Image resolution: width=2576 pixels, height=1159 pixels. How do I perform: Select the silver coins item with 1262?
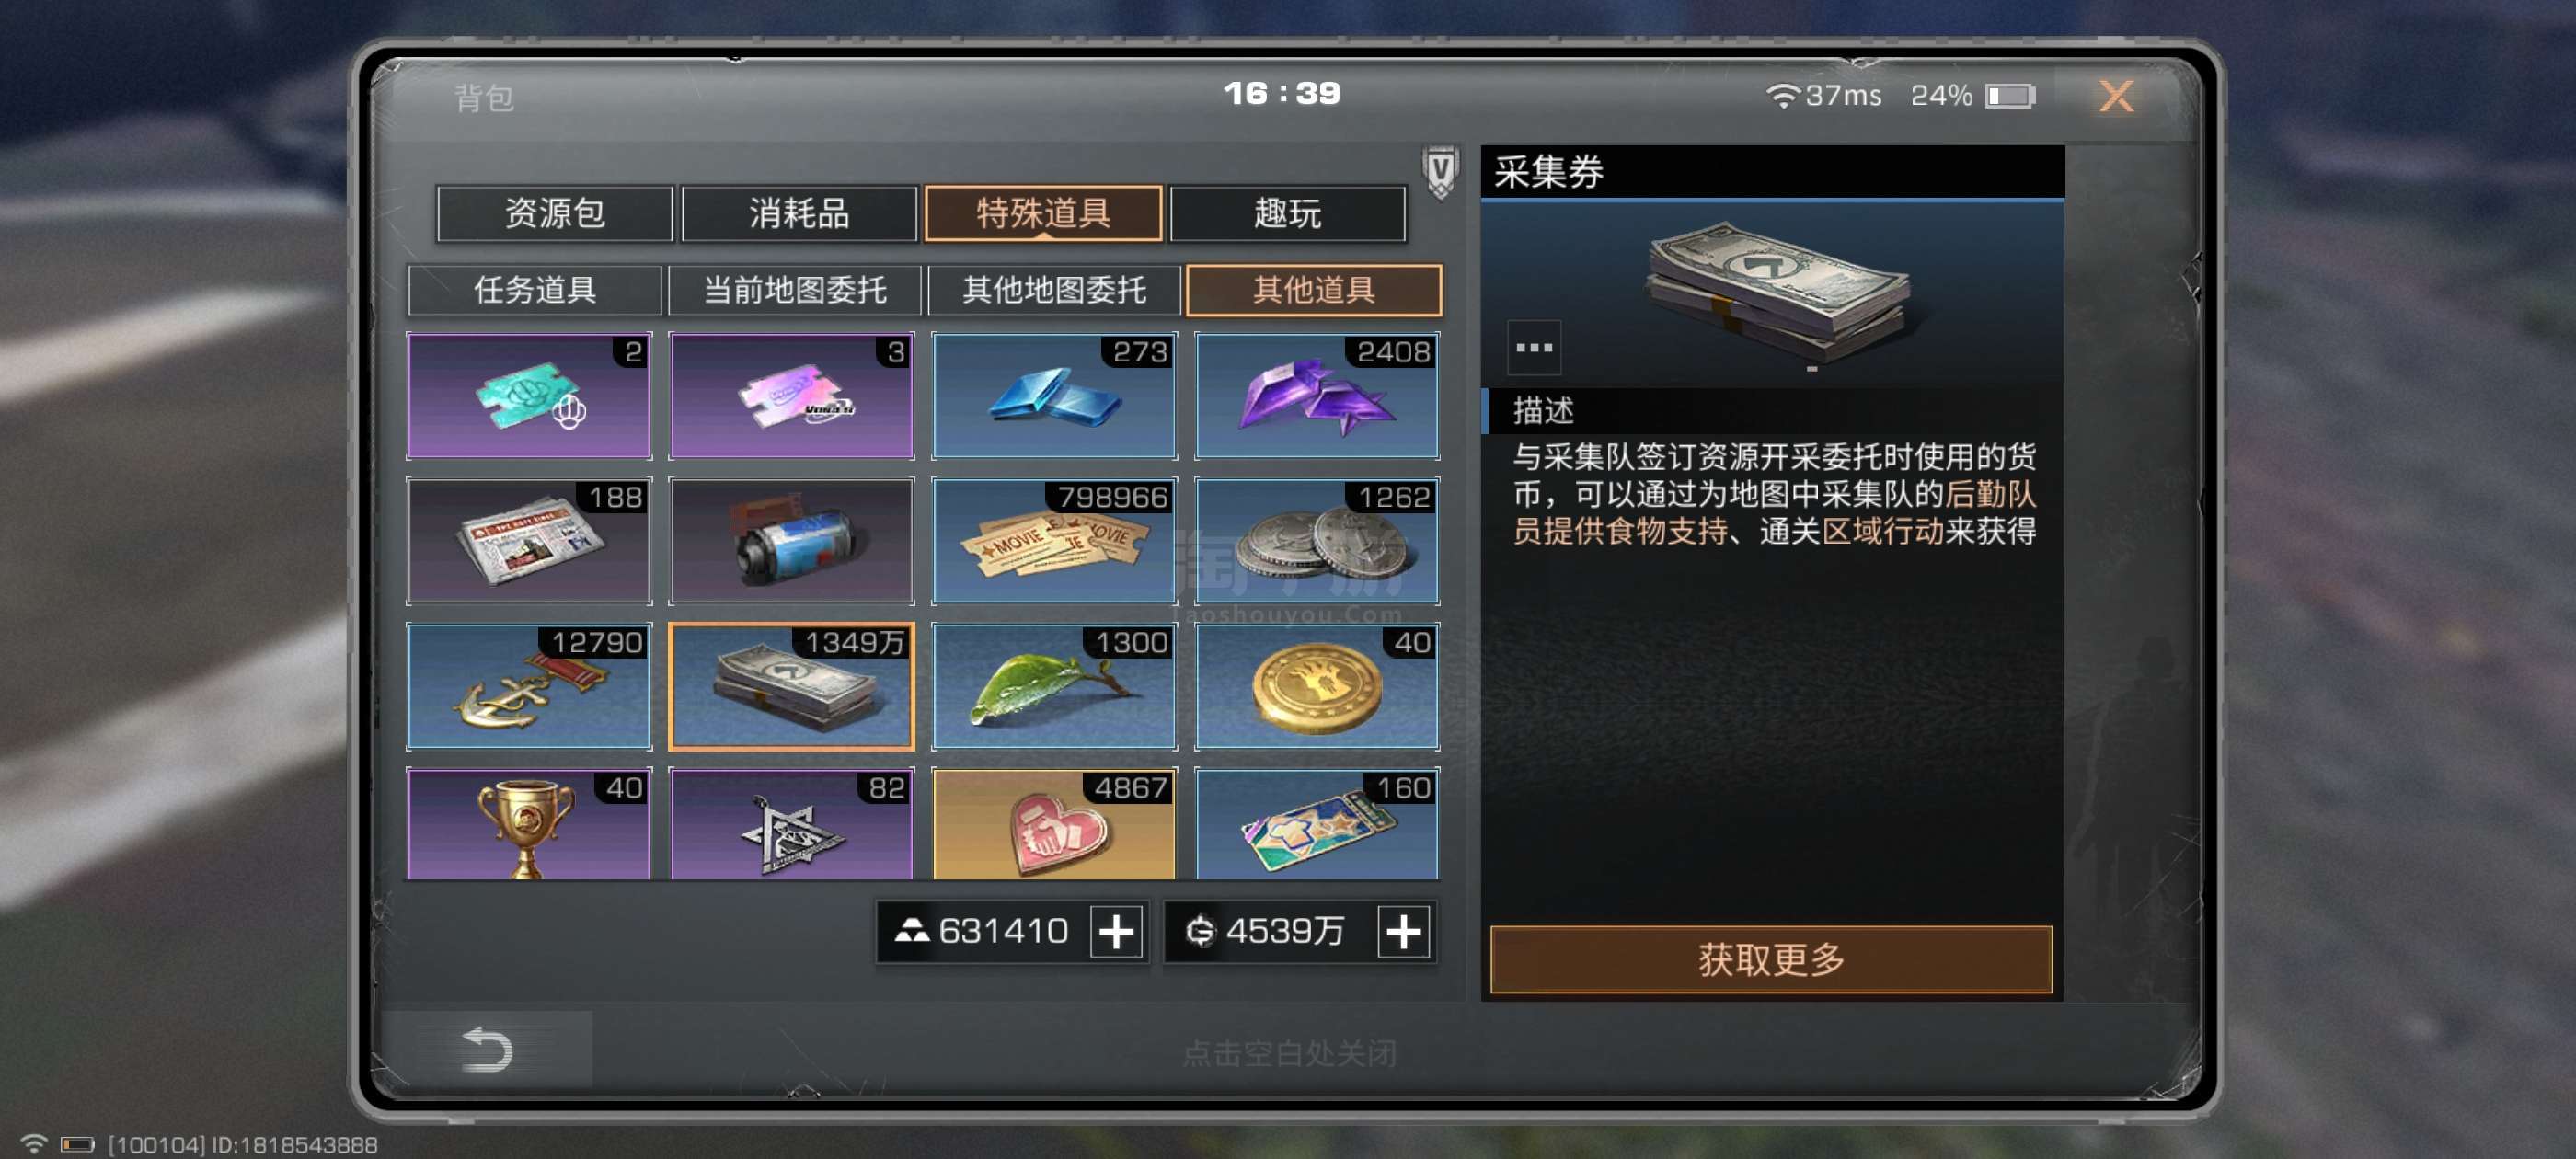pyautogui.click(x=1317, y=541)
